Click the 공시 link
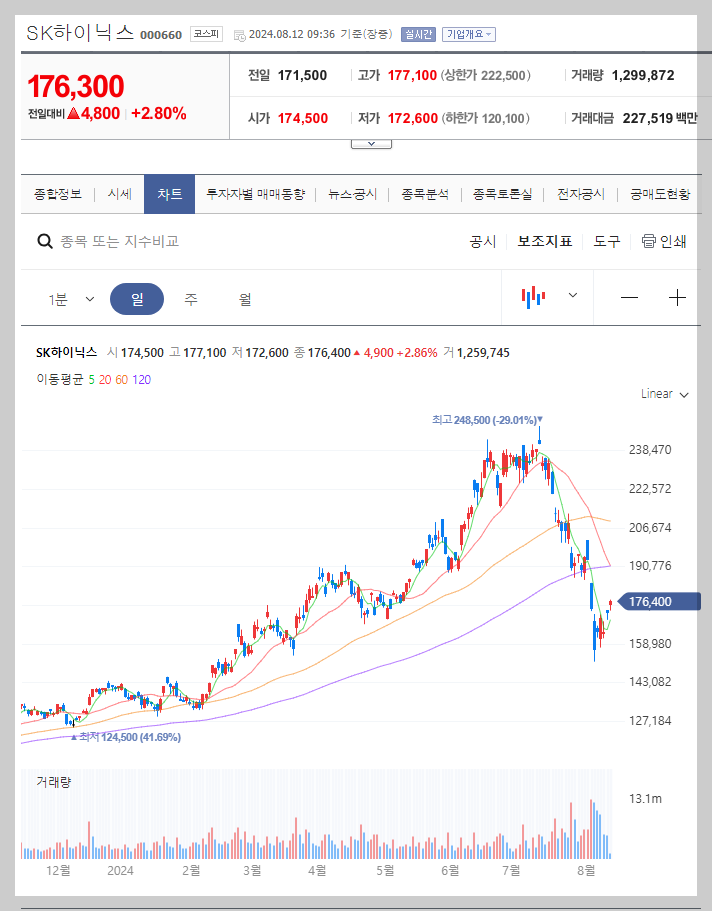This screenshot has width=712, height=911. [x=482, y=240]
